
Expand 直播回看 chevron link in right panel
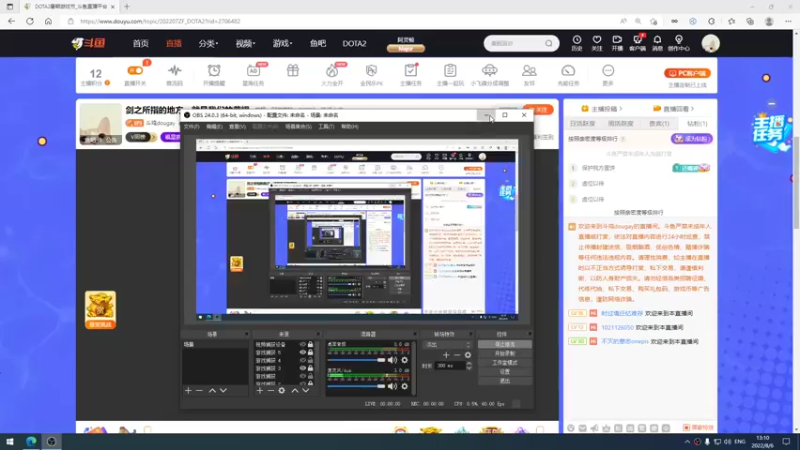click(673, 109)
